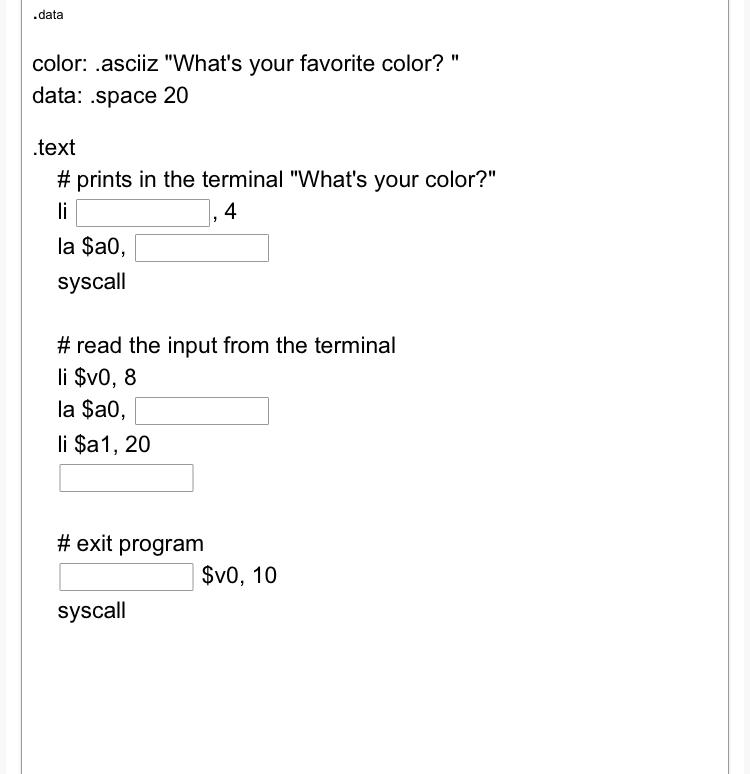Click the 'li $v0, 8' instruction
The width and height of the screenshot is (750, 774).
(97, 378)
